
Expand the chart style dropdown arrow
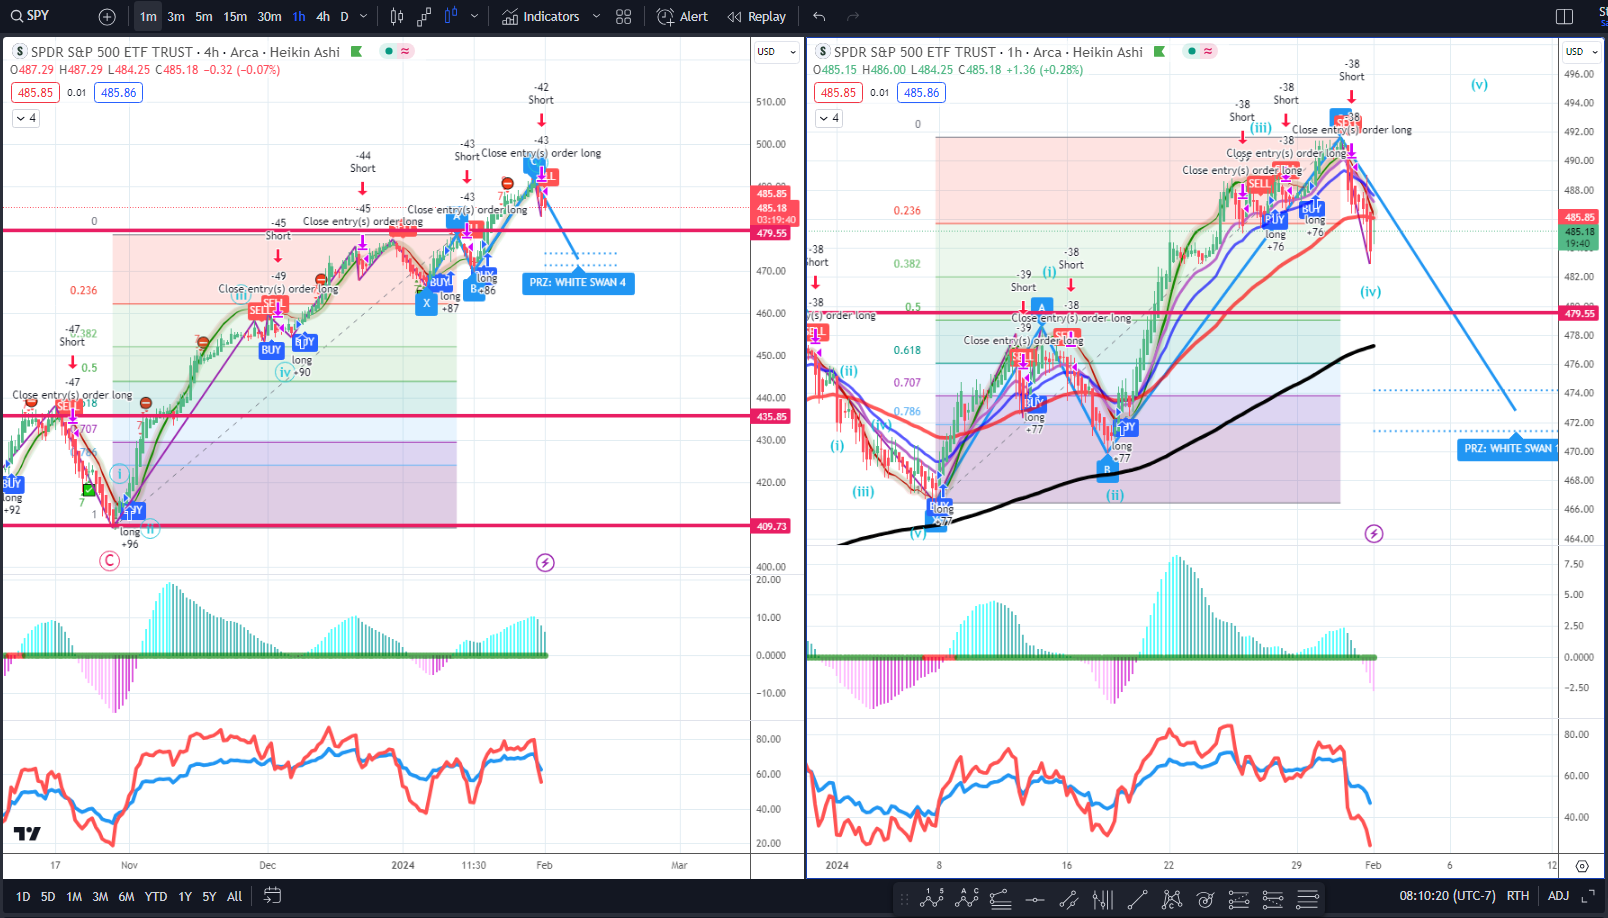click(x=474, y=17)
